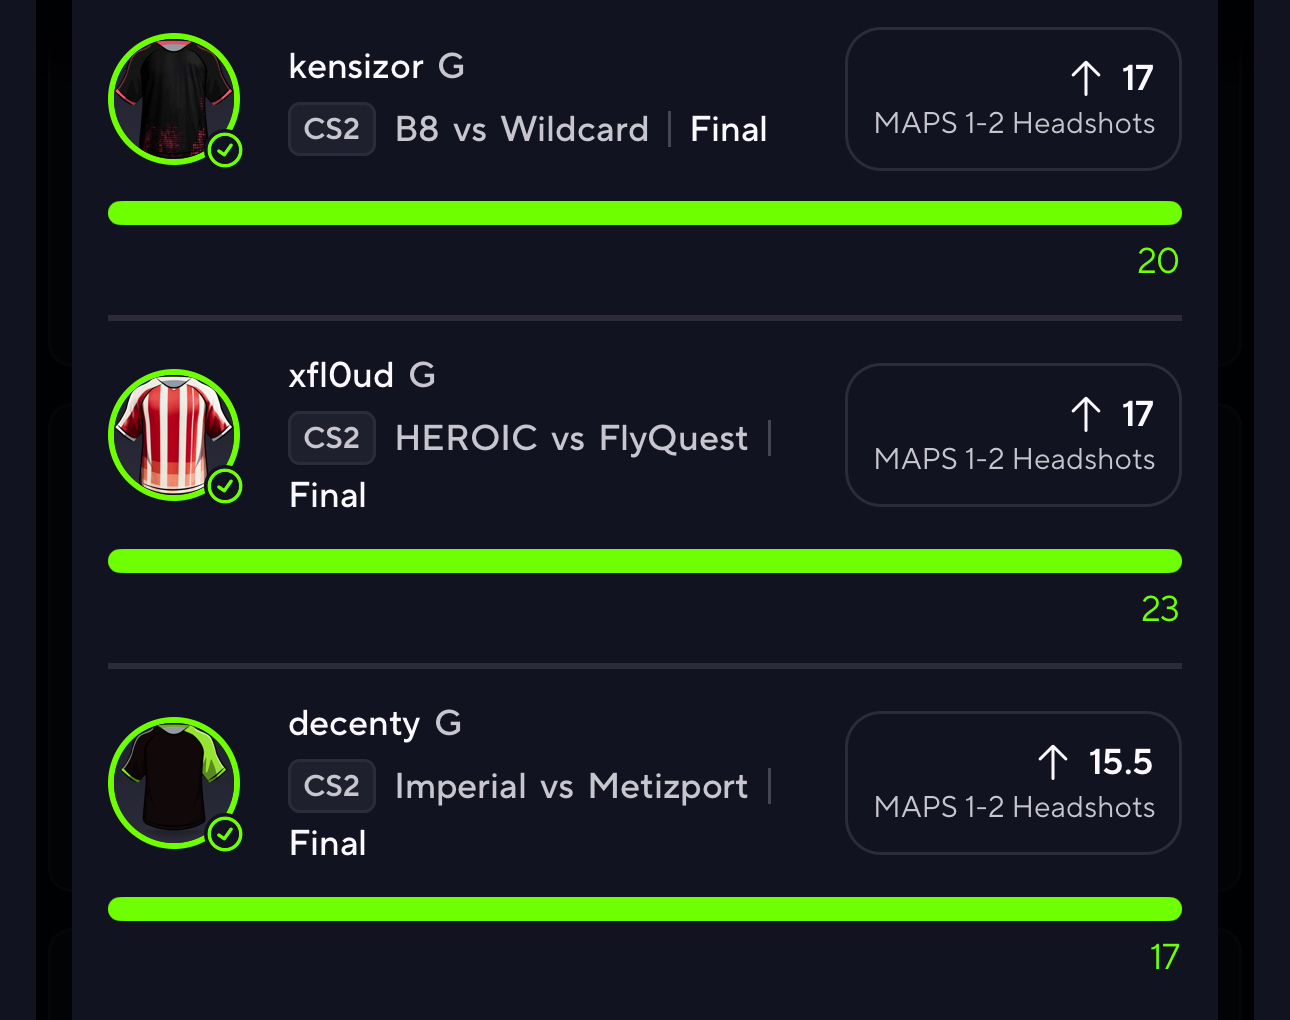Click the up arrow beside xfl0ud's 17

click(x=1086, y=414)
